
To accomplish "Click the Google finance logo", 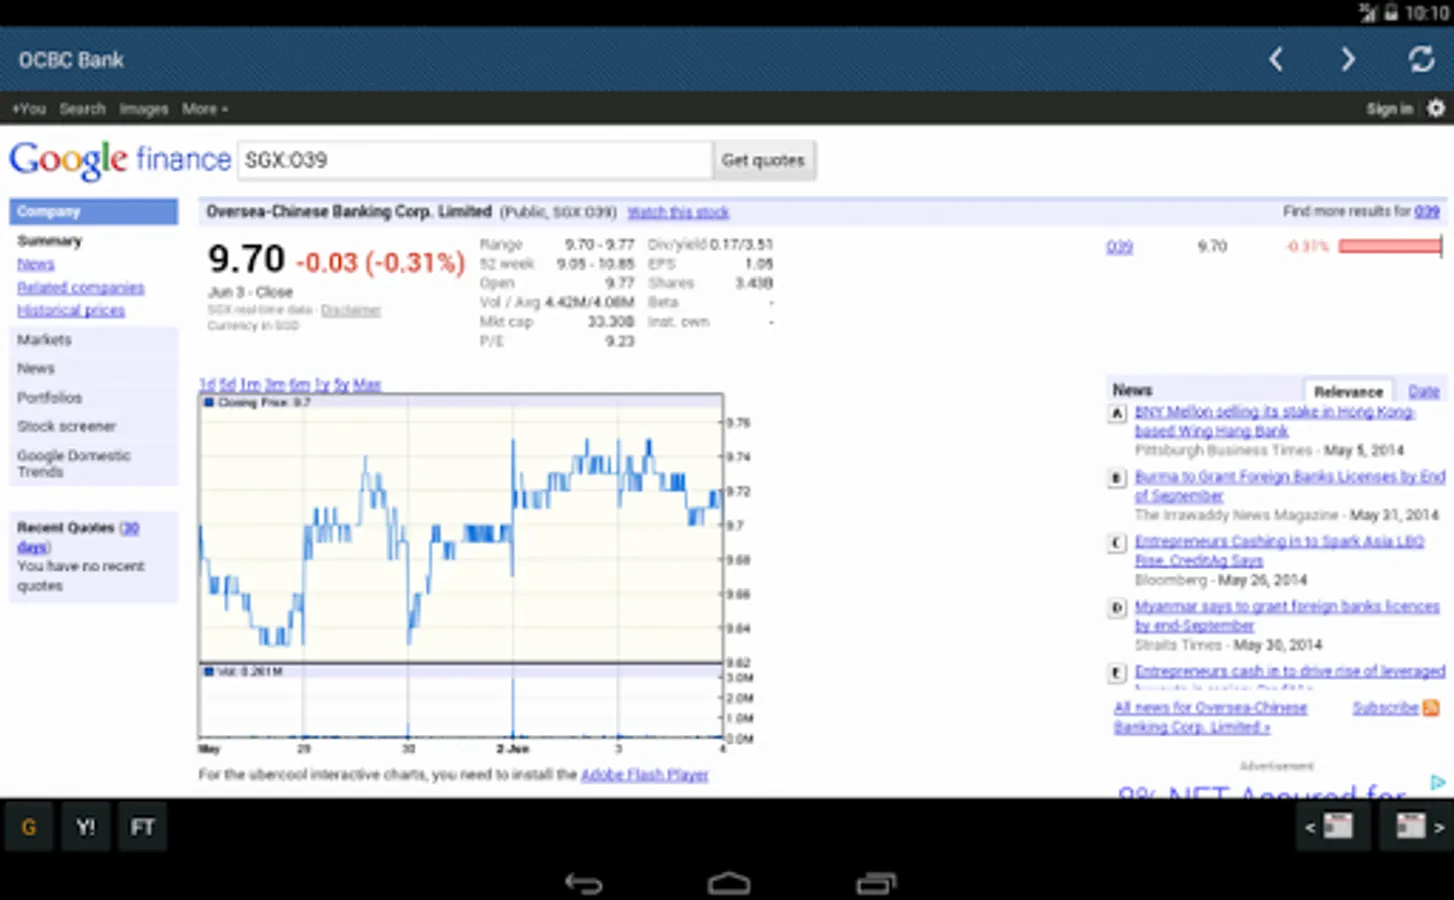I will (120, 160).
